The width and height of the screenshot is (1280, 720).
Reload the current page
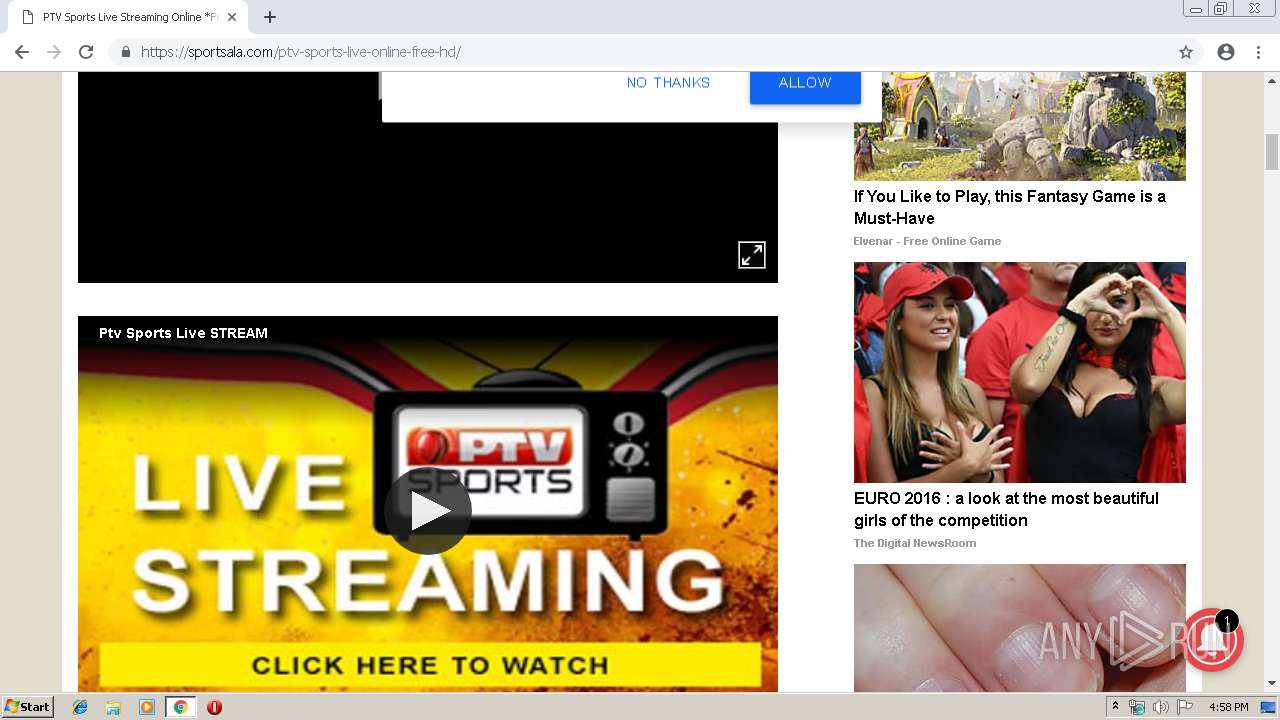(x=86, y=52)
